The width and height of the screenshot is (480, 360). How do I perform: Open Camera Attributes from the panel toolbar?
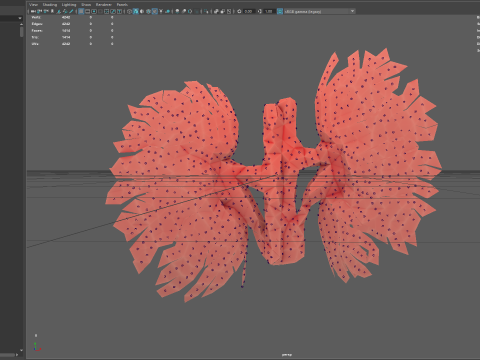(x=46, y=11)
